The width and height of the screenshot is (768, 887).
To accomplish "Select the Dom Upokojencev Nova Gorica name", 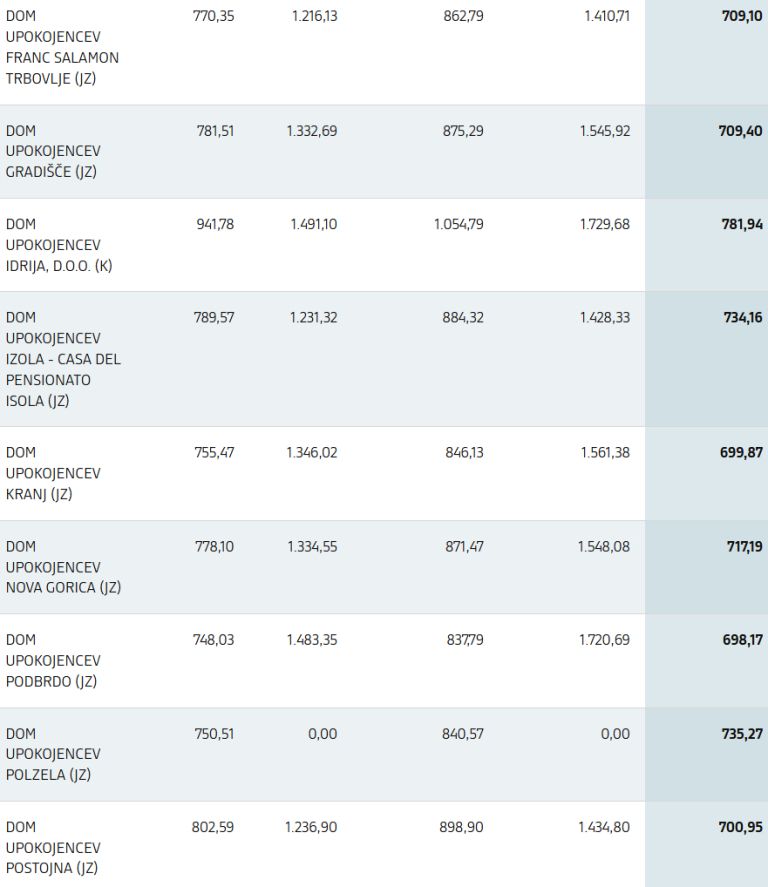I will 63,567.
